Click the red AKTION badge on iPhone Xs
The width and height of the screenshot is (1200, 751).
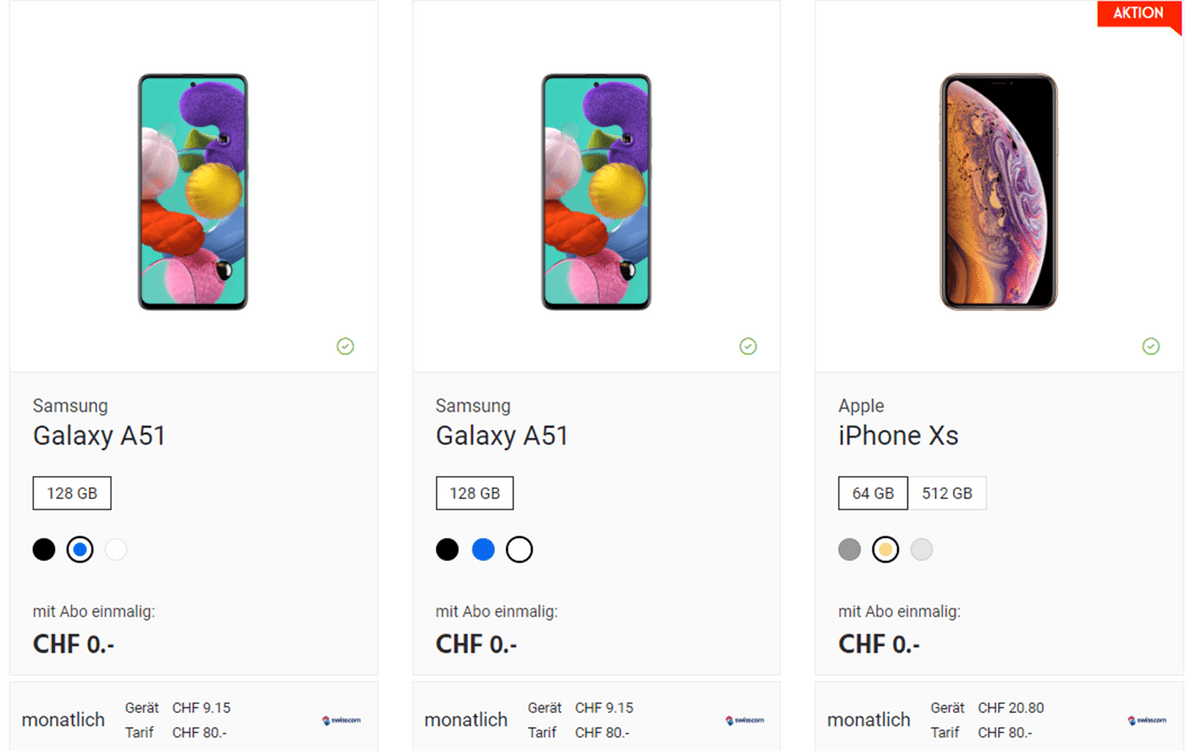pos(1139,14)
